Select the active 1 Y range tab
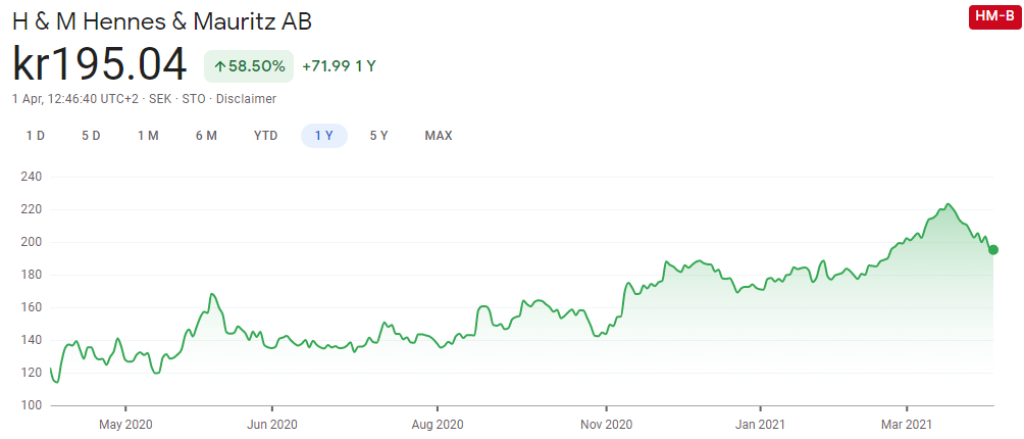This screenshot has width=1024, height=439. (324, 136)
